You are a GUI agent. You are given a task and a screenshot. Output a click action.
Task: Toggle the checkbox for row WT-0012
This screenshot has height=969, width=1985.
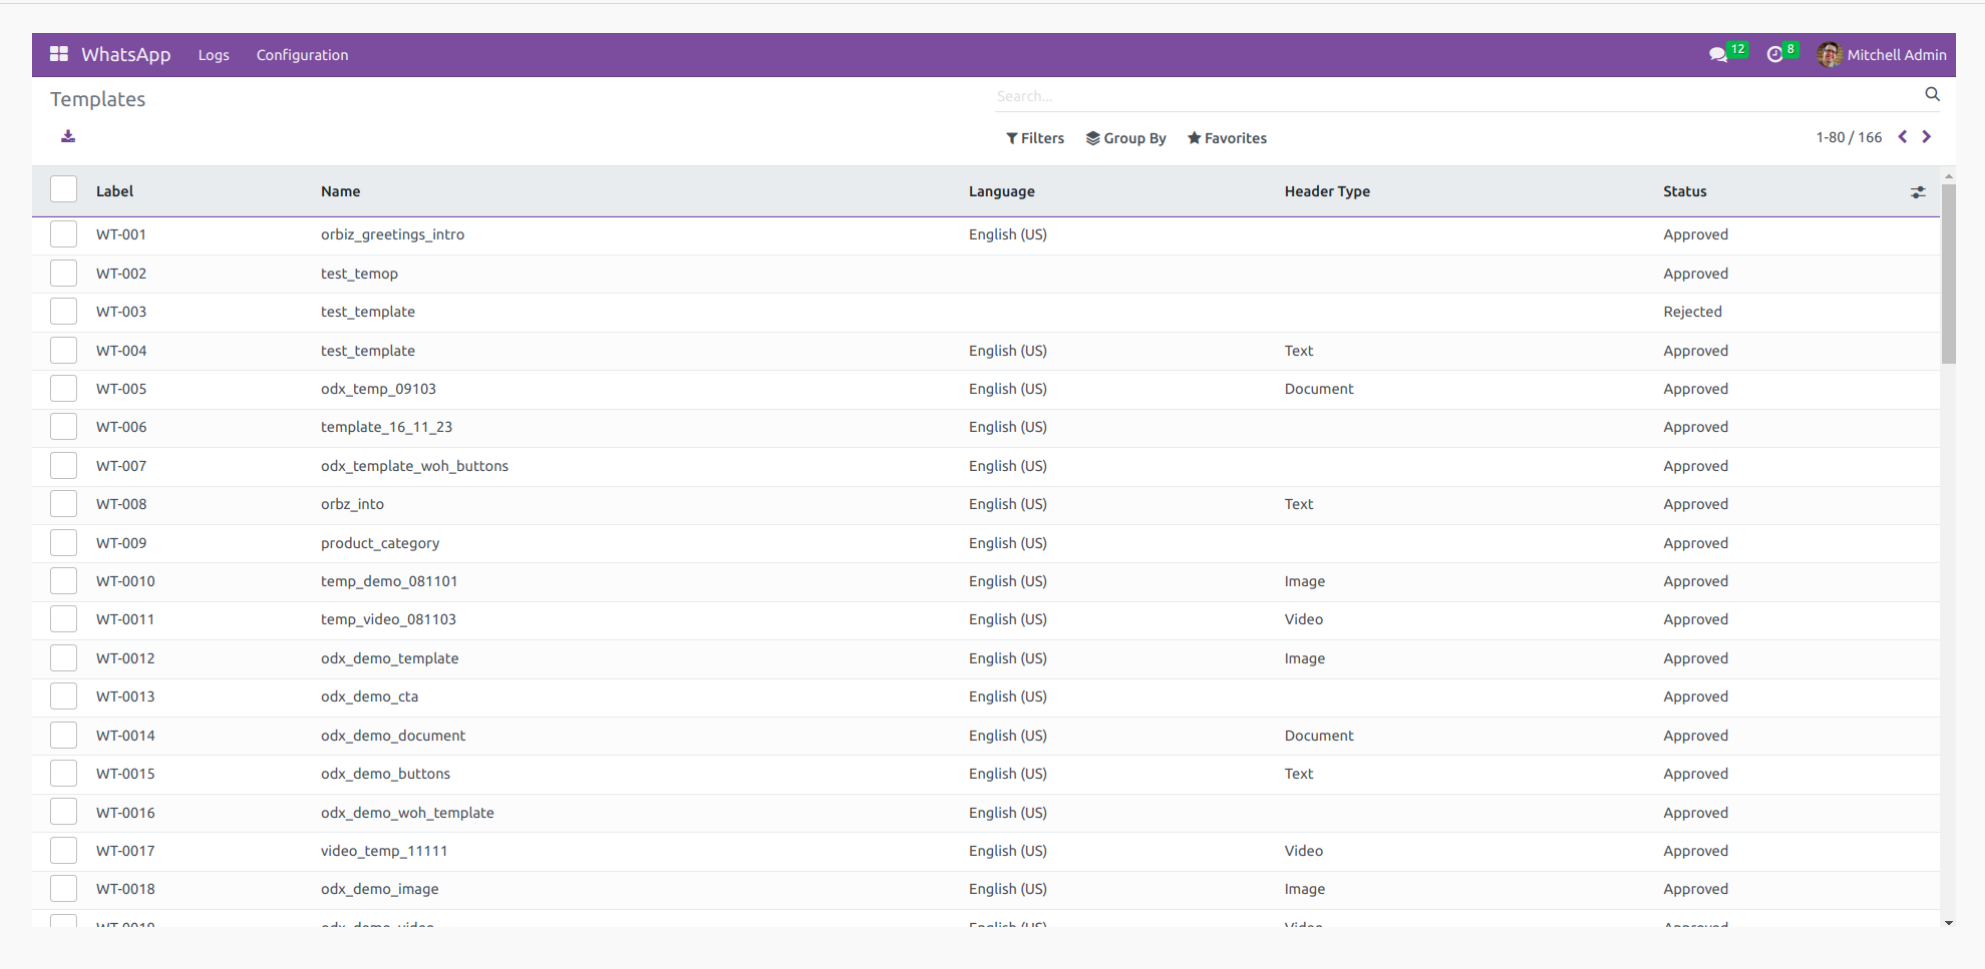tap(63, 658)
